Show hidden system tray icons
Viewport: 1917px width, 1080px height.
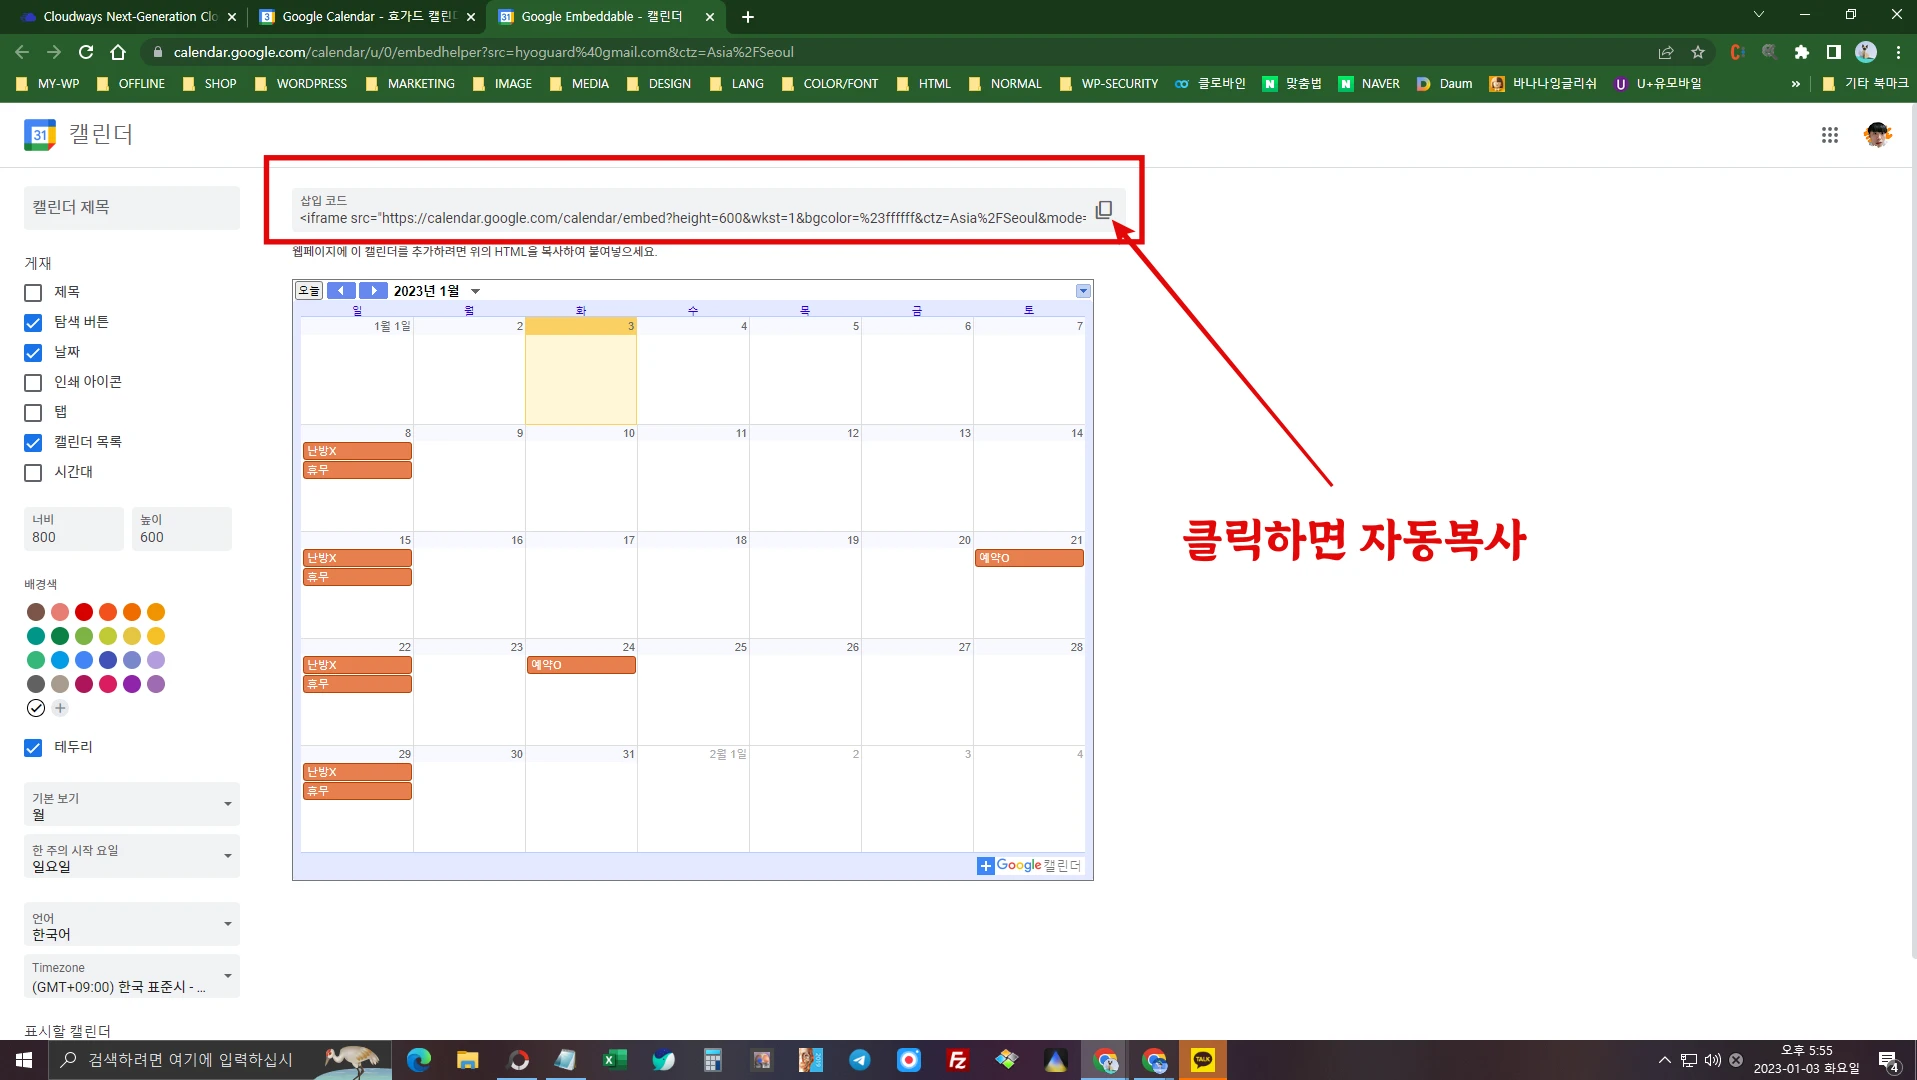click(1665, 1060)
